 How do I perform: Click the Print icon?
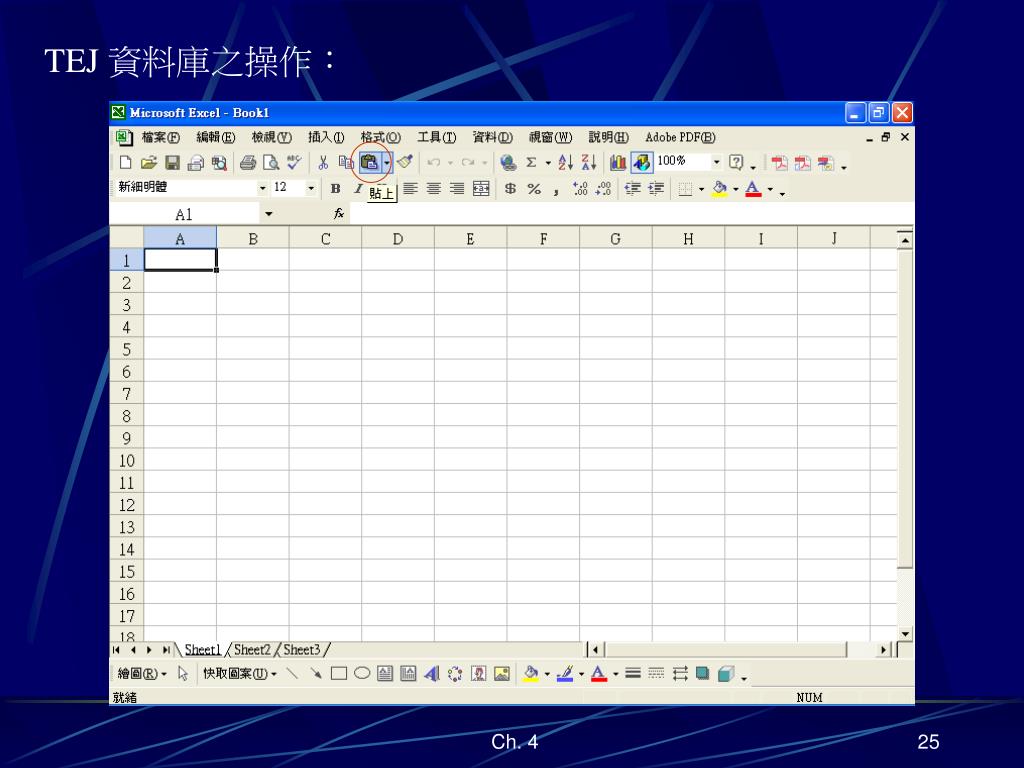[x=248, y=163]
